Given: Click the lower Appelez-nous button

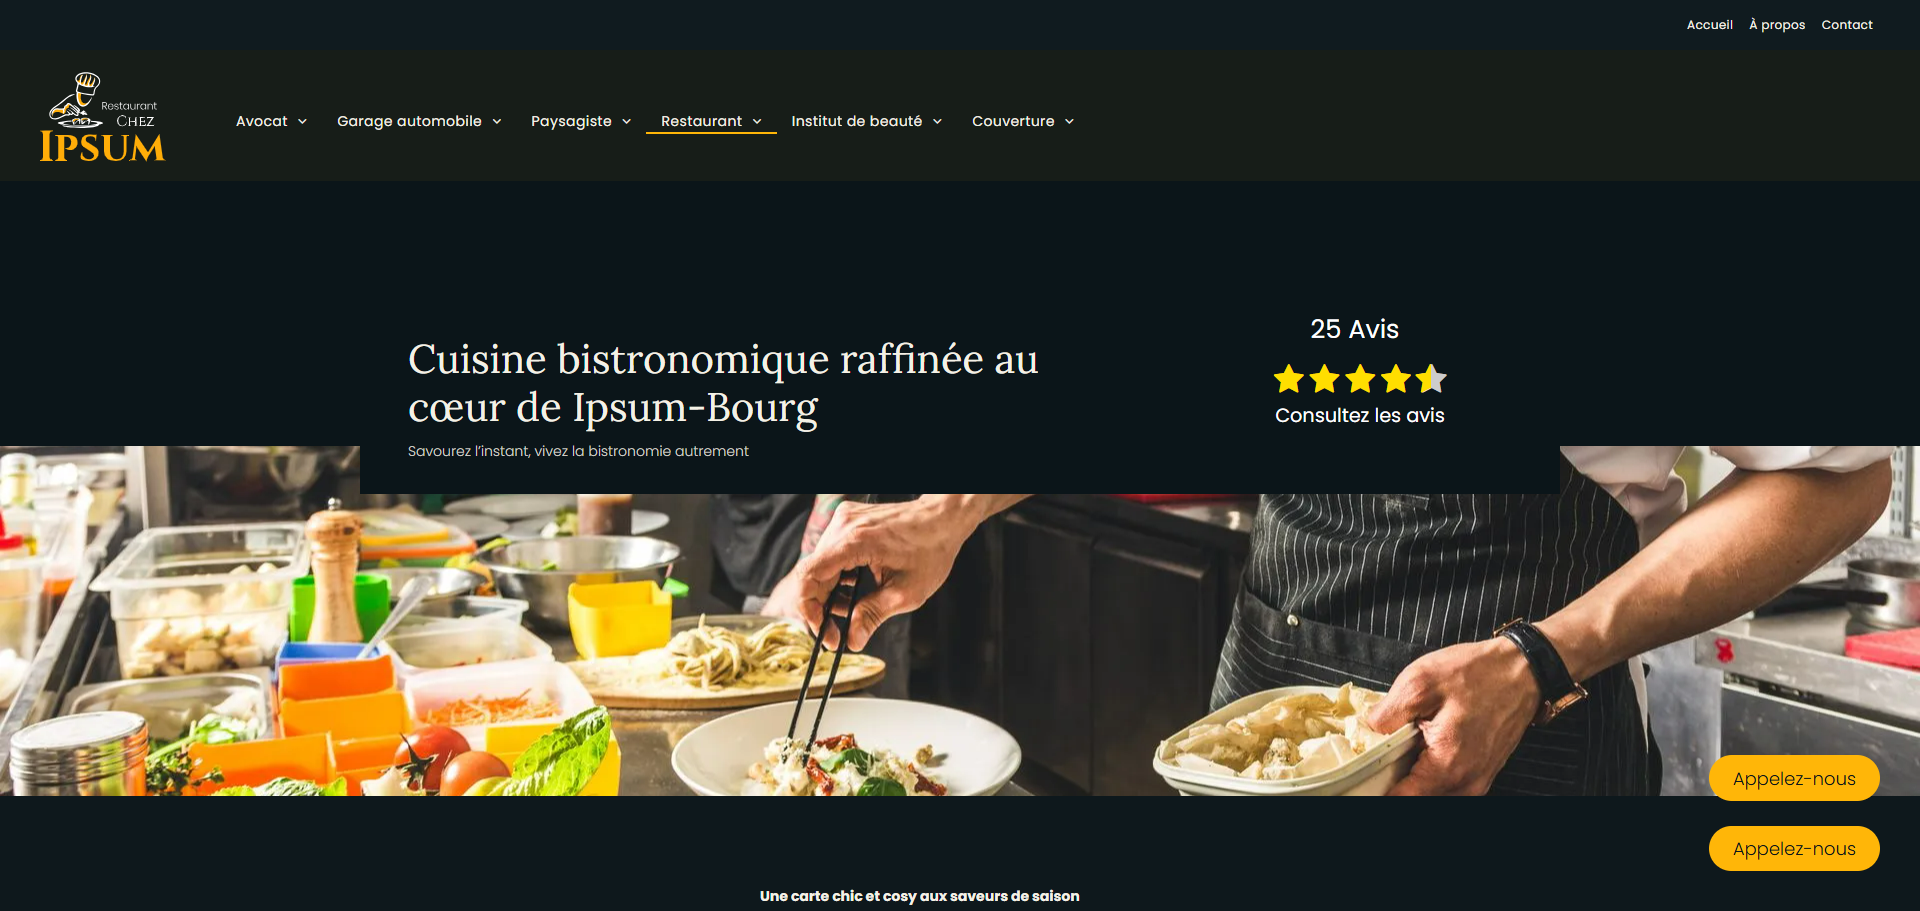Looking at the screenshot, I should tap(1794, 848).
